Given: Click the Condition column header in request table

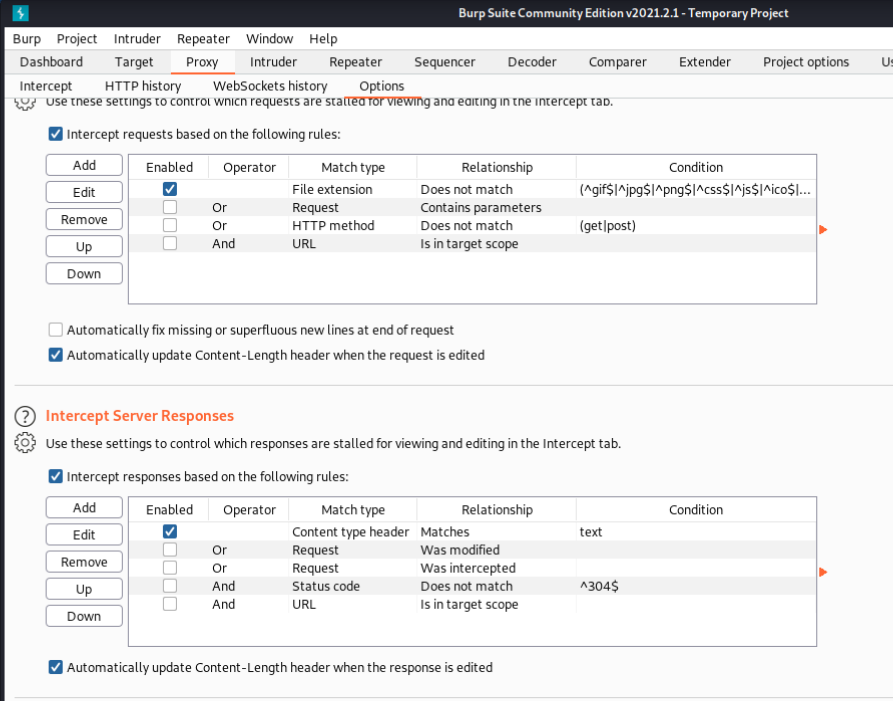Looking at the screenshot, I should (x=695, y=167).
